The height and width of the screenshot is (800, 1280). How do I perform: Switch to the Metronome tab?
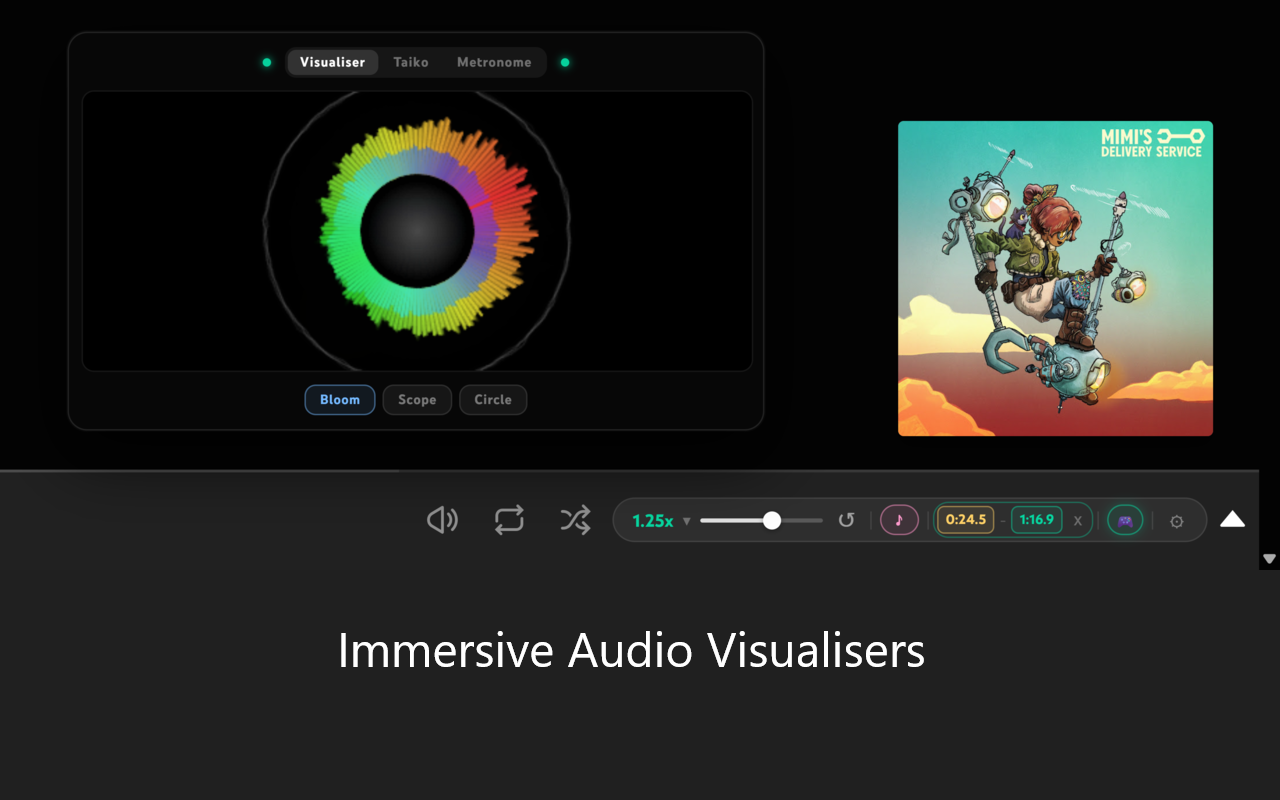click(494, 62)
